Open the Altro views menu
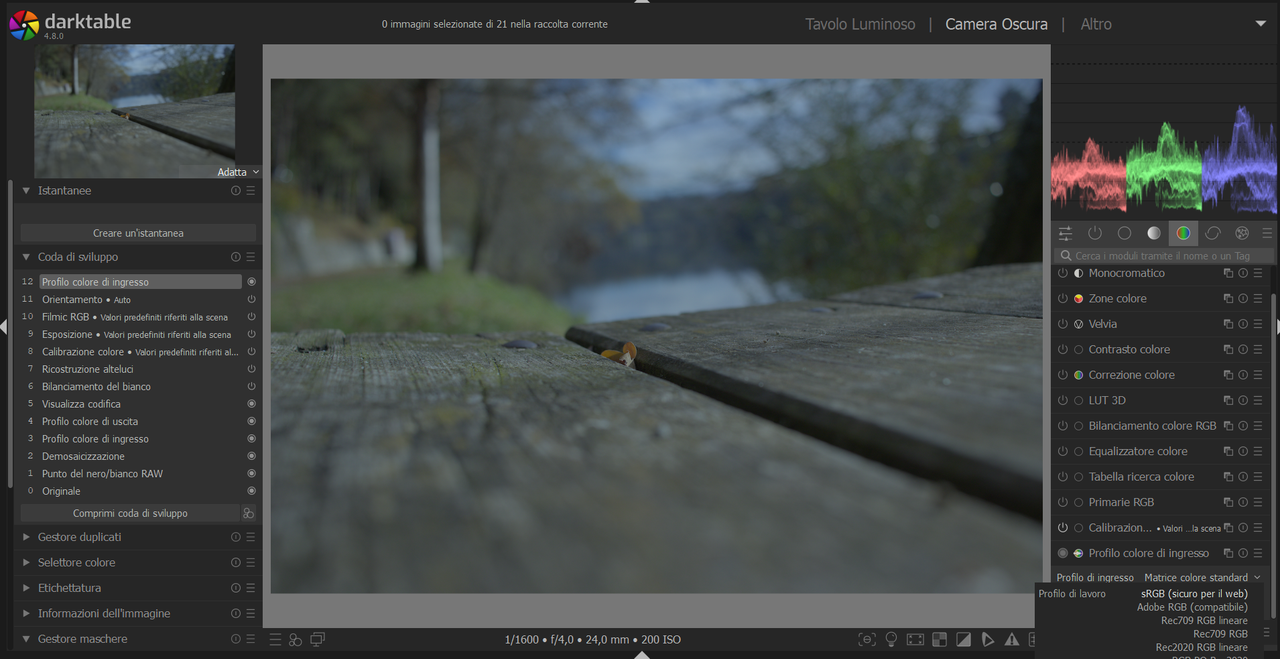1280x659 pixels. coord(1096,24)
